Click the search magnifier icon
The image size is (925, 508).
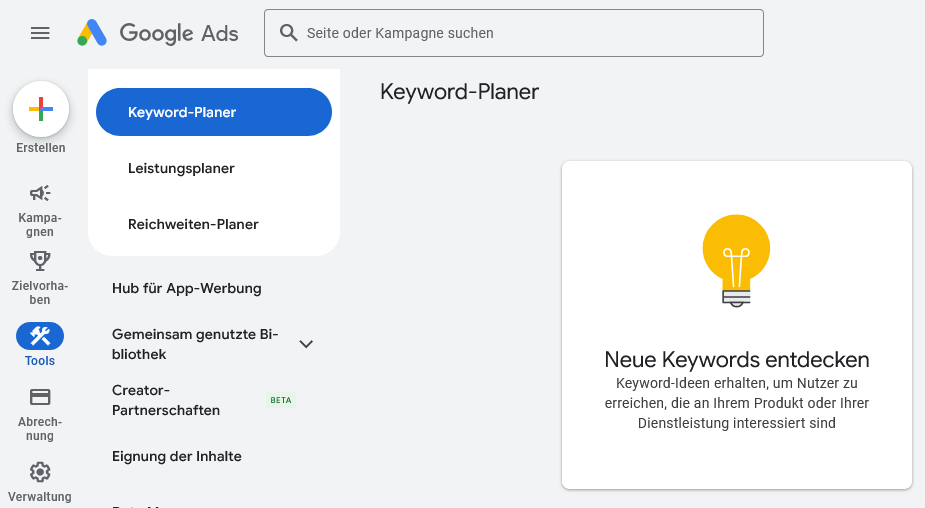[x=289, y=33]
